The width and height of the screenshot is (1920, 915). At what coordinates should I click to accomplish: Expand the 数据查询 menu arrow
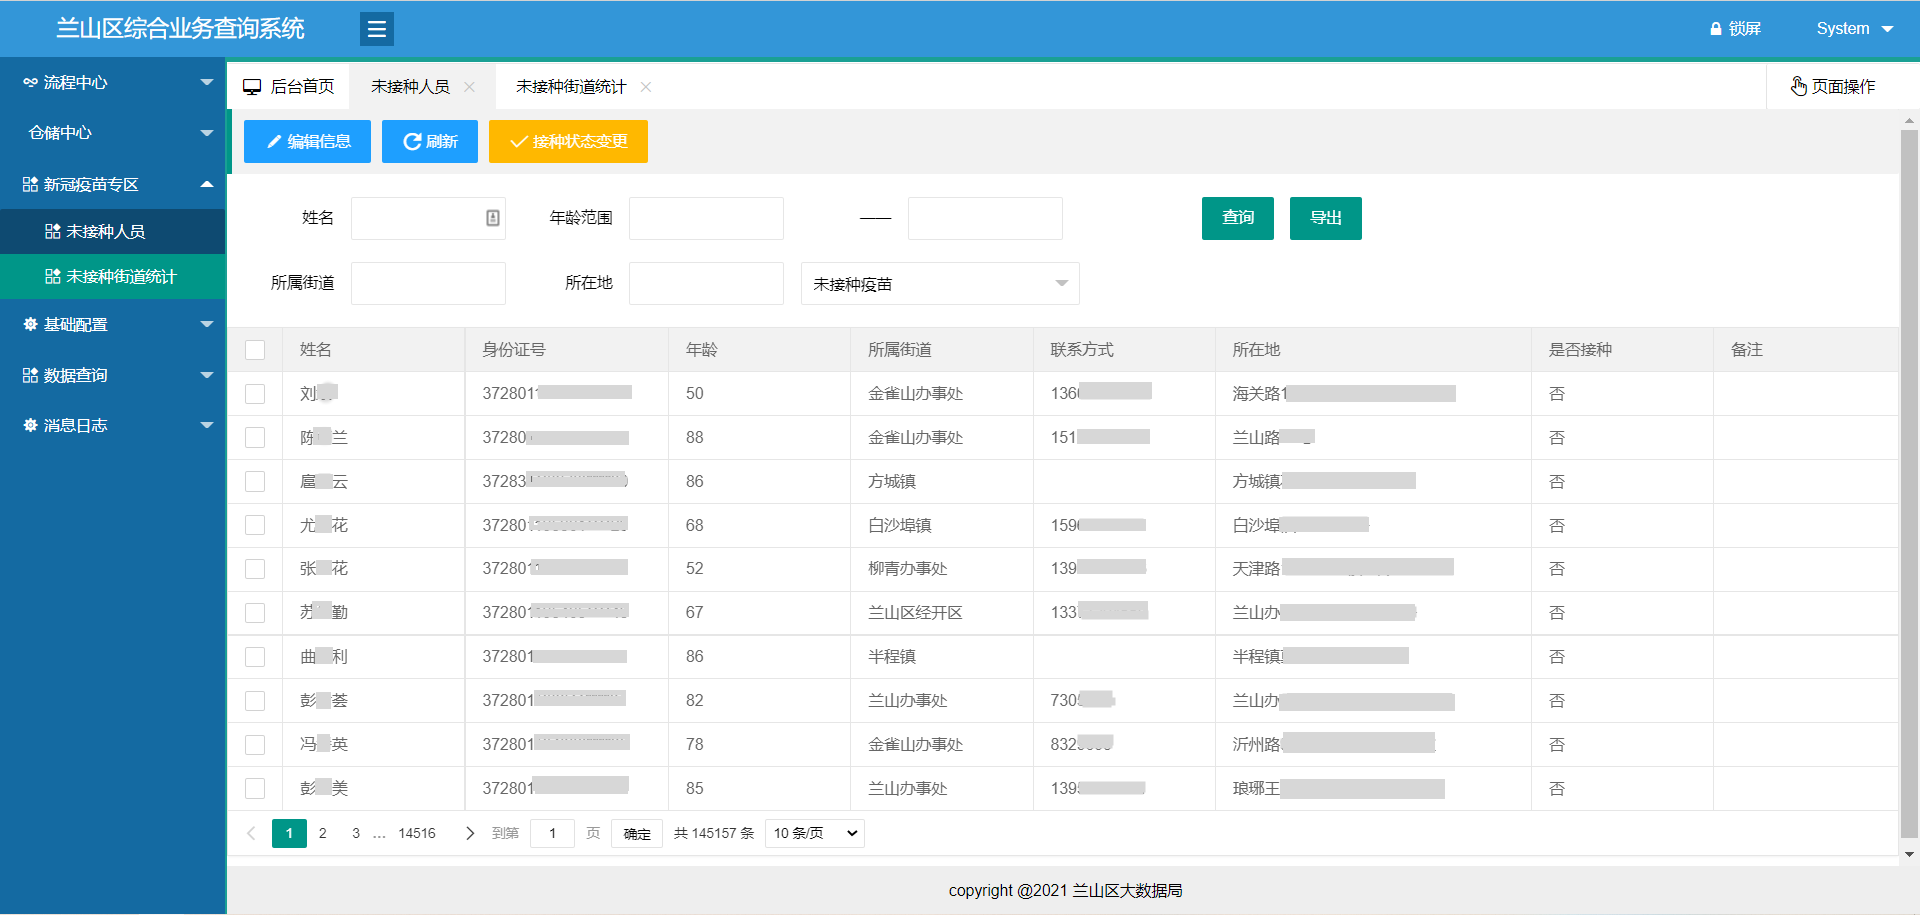pyautogui.click(x=207, y=375)
